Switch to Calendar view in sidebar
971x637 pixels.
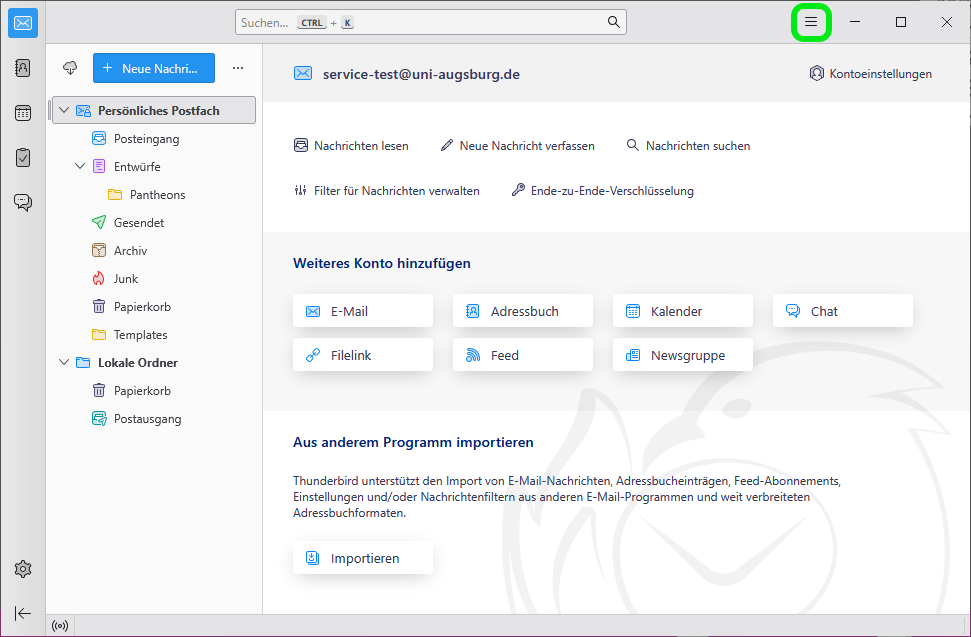click(22, 113)
